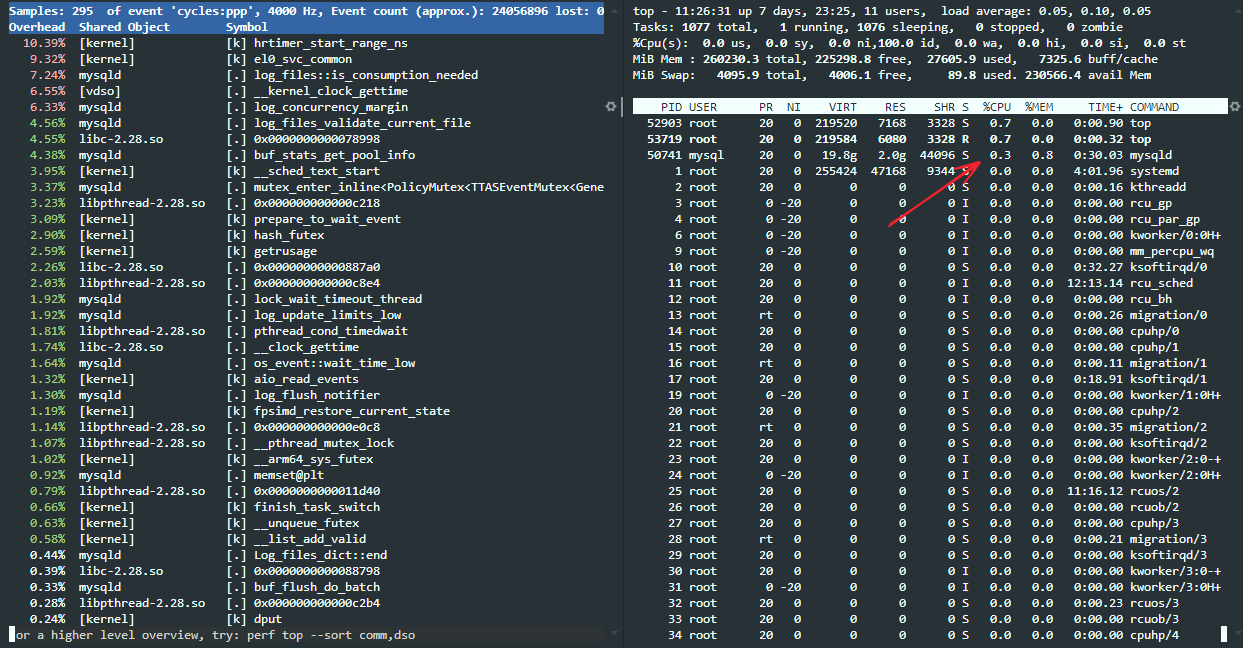This screenshot has height=648, width=1243.
Task: Click the top process with PID 53719
Action: (x=930, y=139)
